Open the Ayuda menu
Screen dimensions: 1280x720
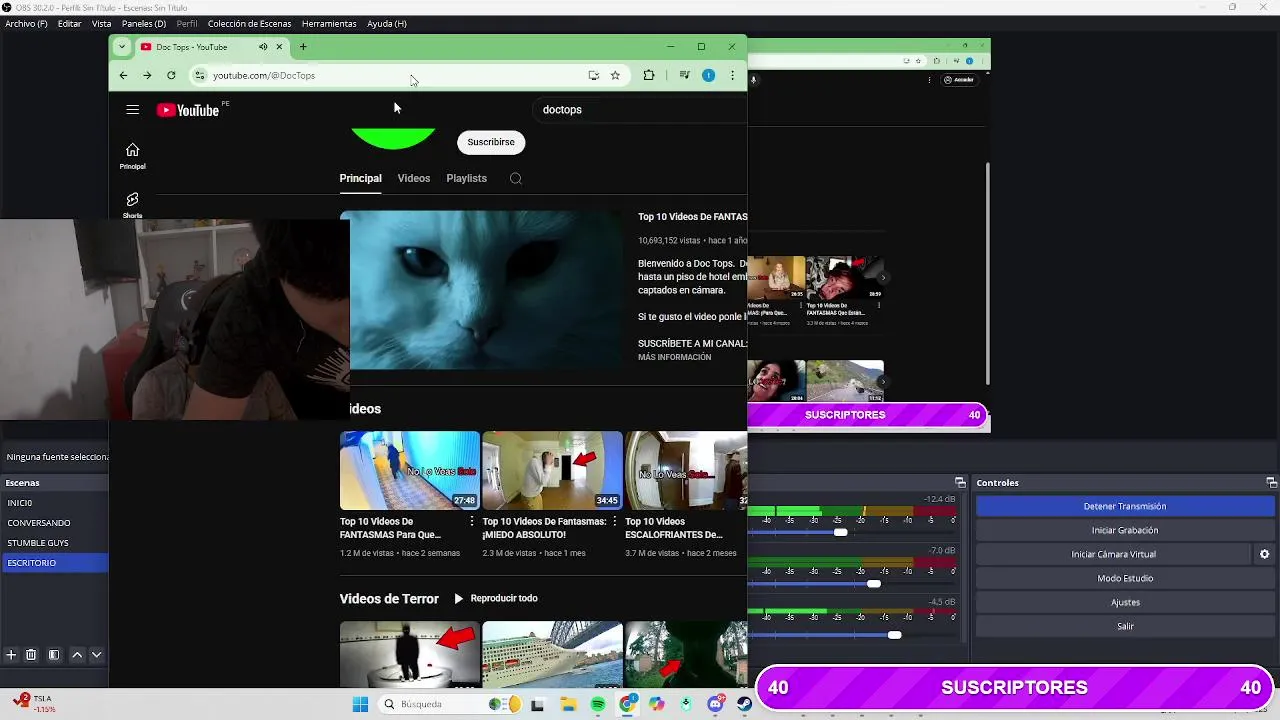tap(387, 23)
